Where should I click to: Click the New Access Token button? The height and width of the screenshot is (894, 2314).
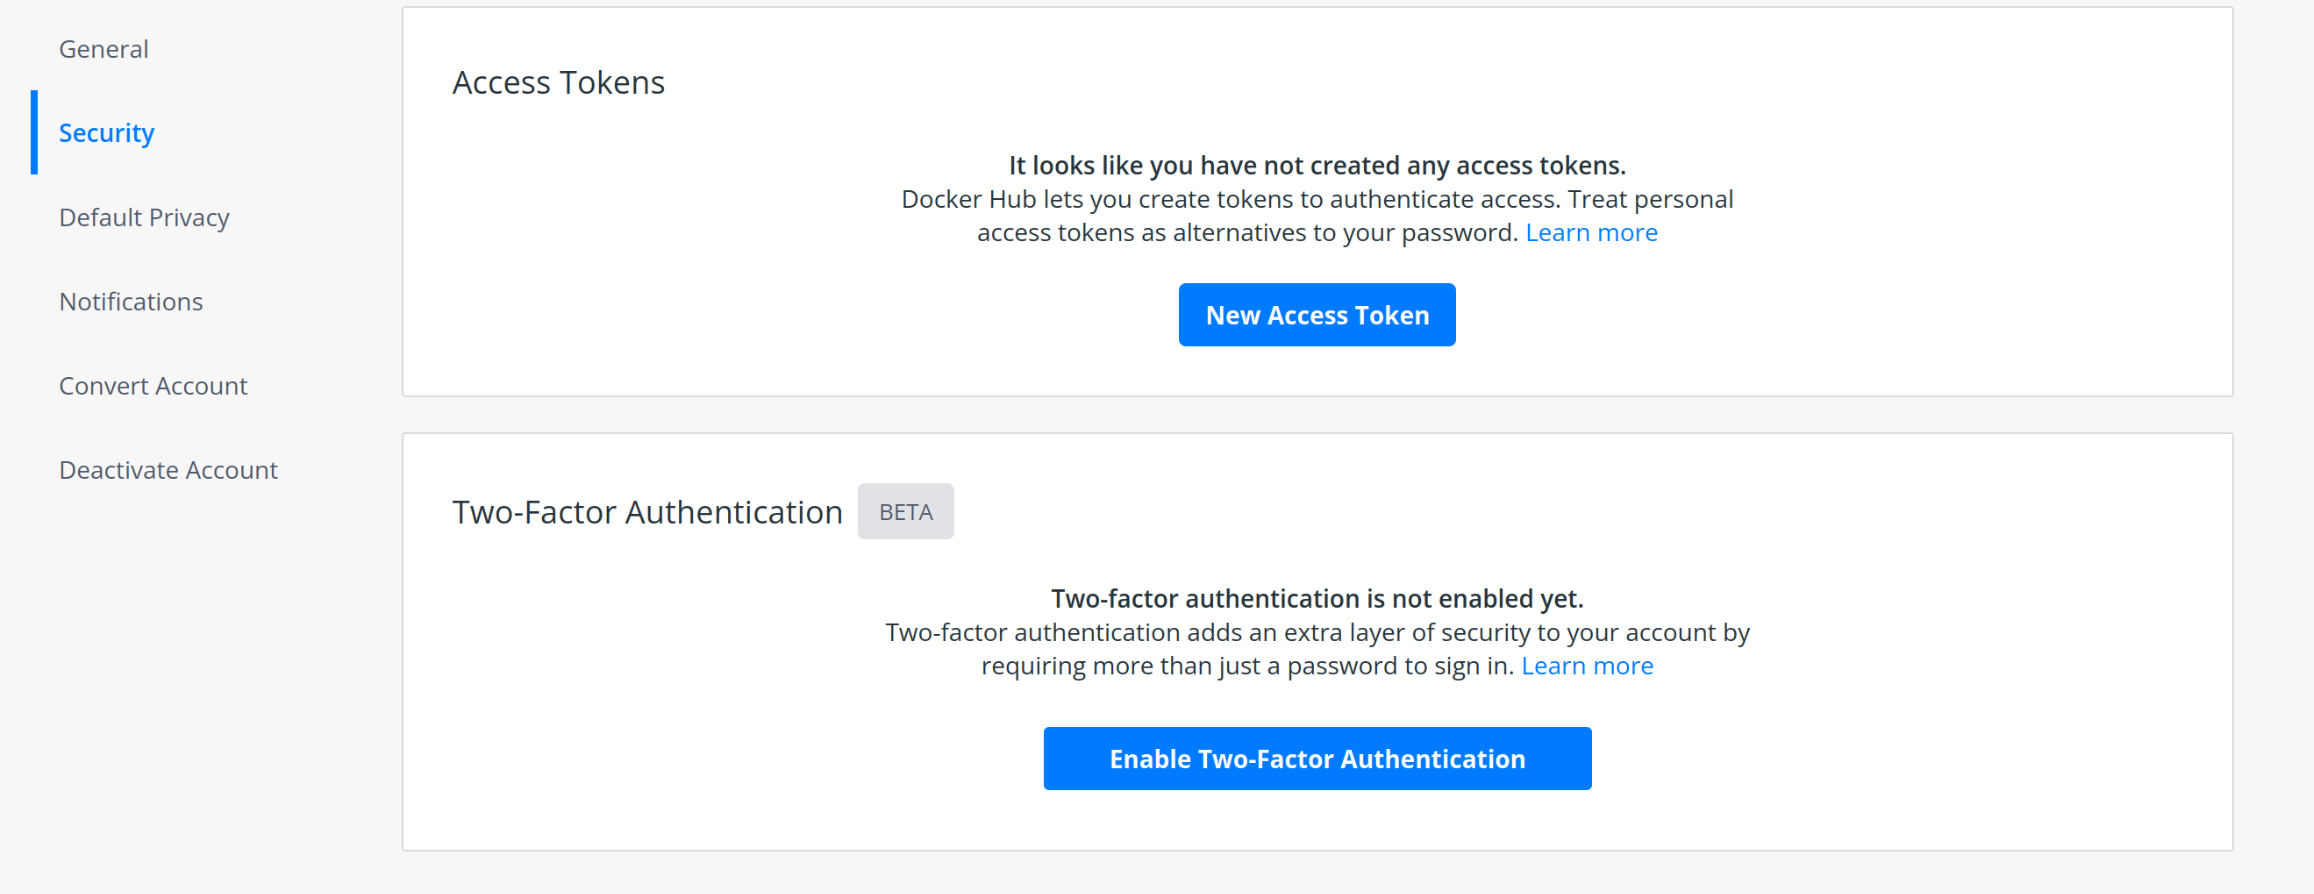click(1316, 314)
